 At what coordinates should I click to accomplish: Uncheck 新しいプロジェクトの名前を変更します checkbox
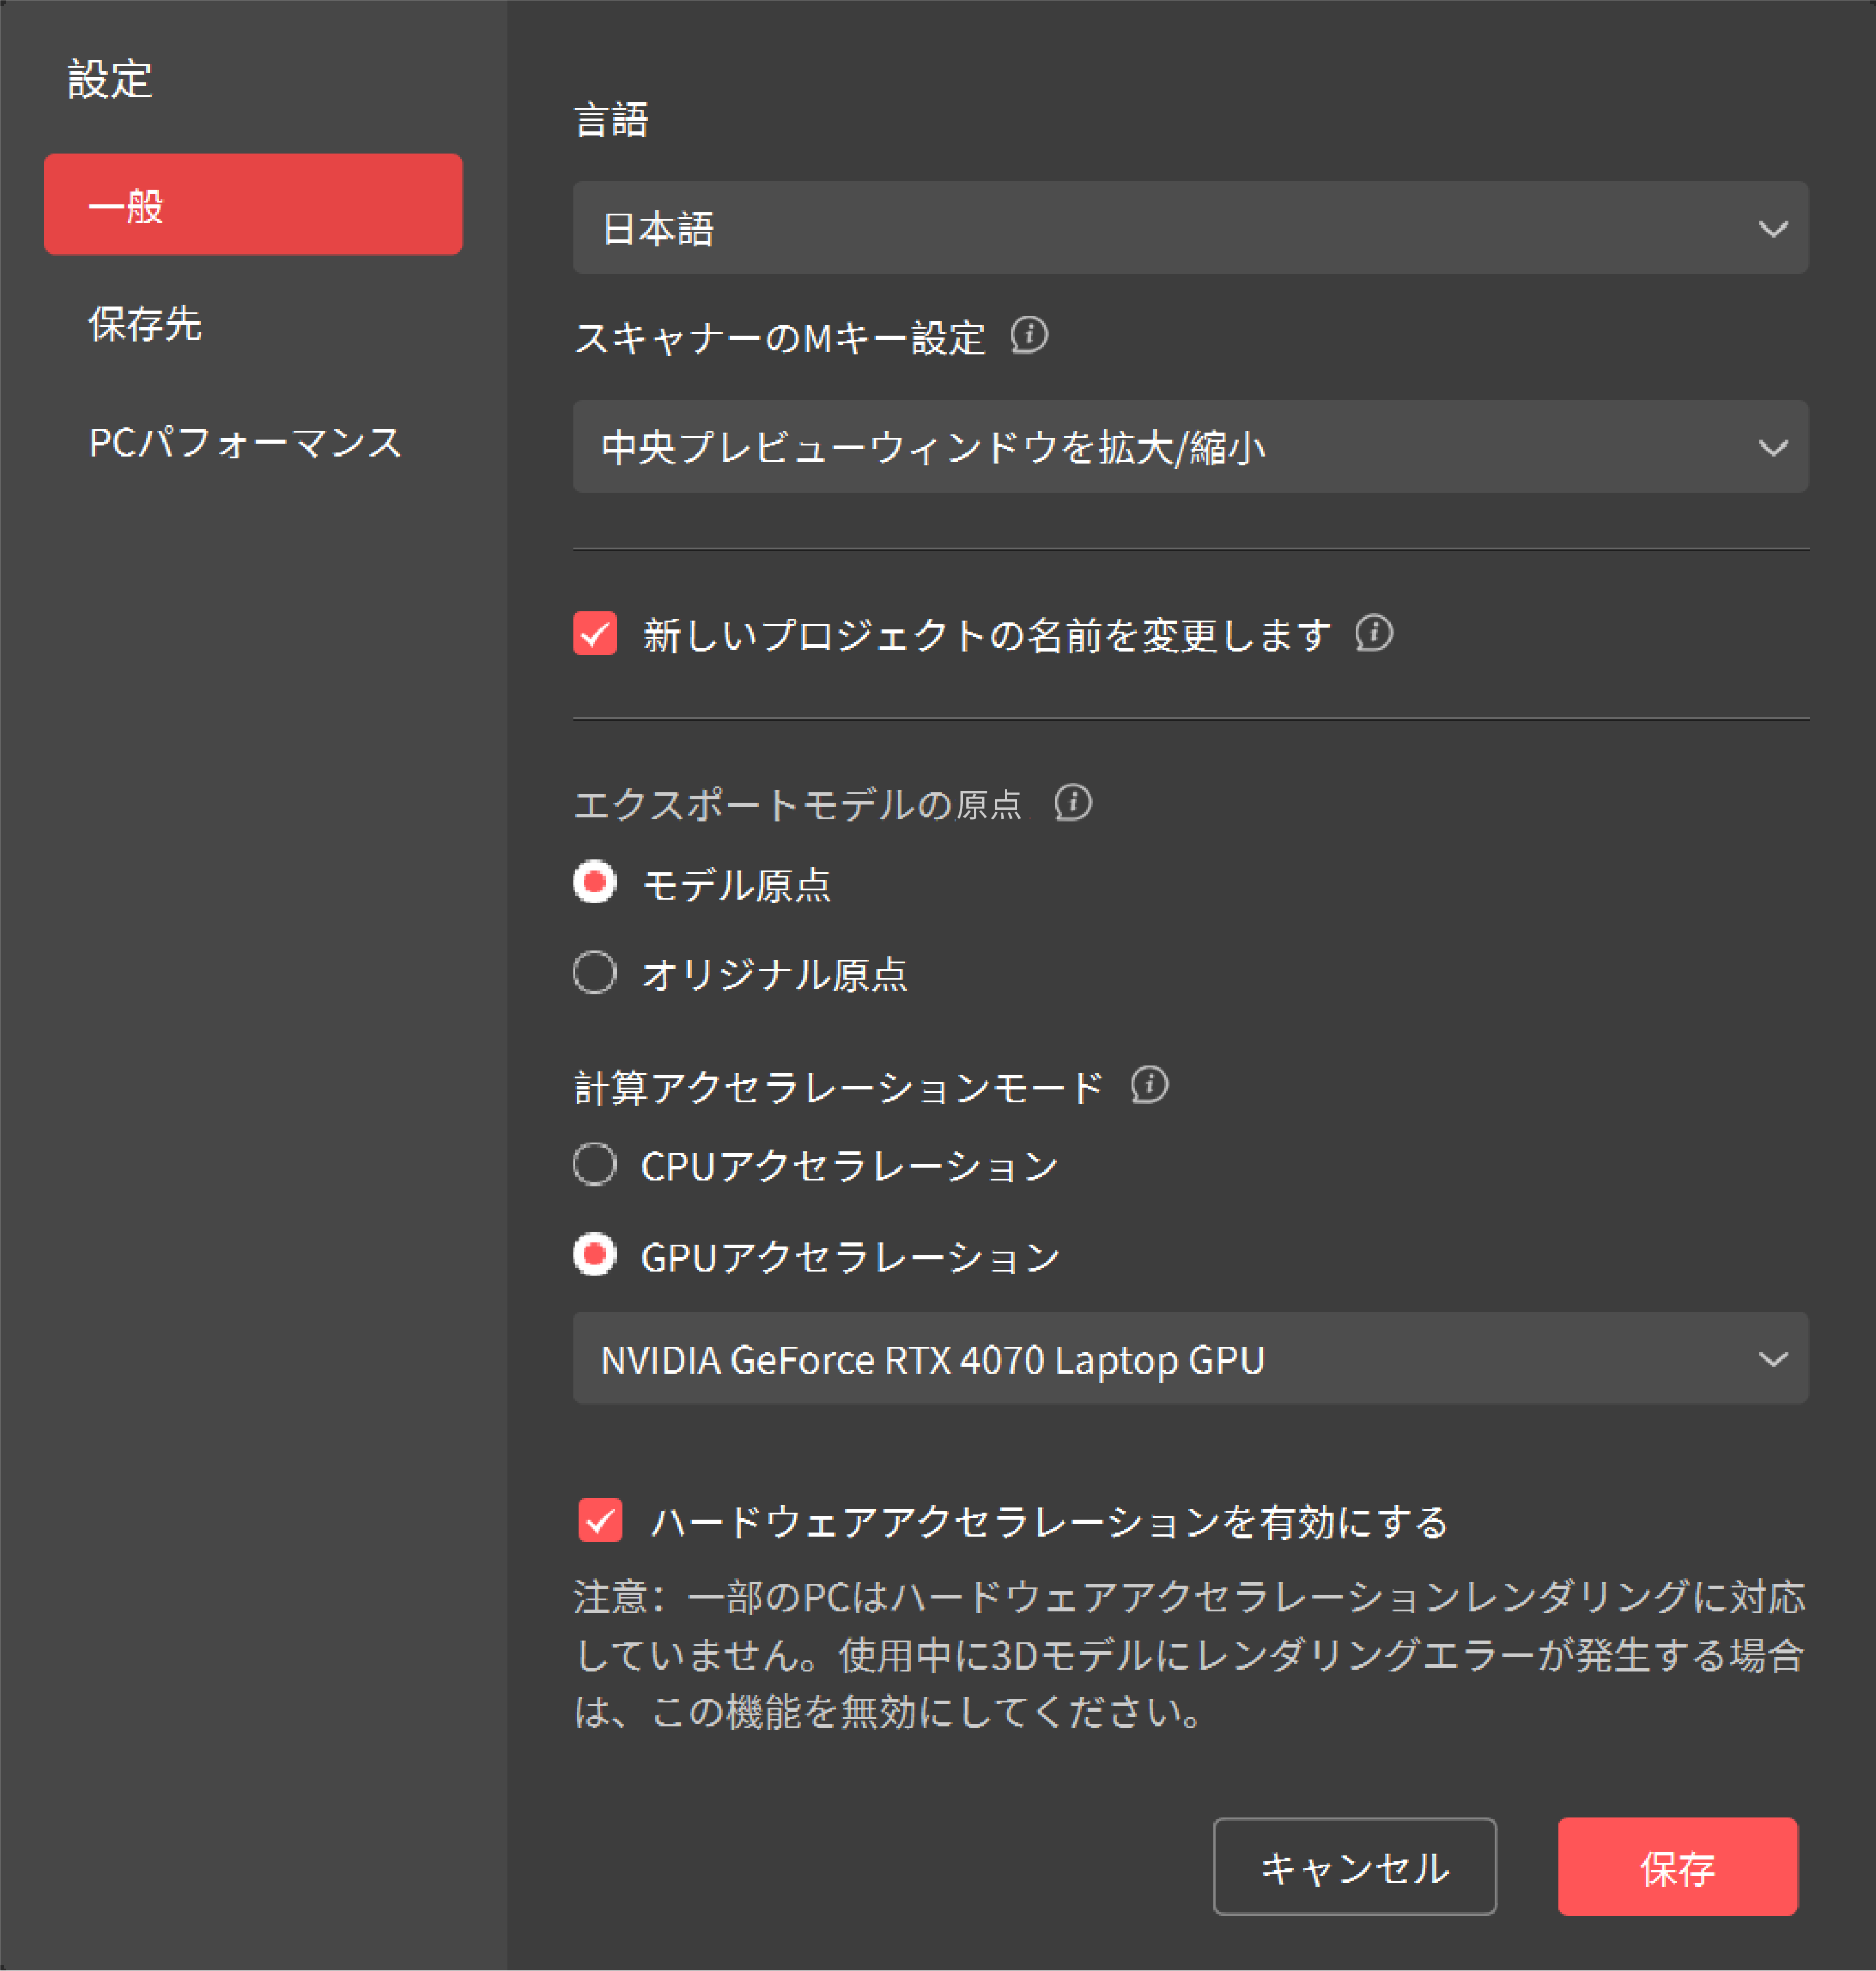click(x=595, y=634)
